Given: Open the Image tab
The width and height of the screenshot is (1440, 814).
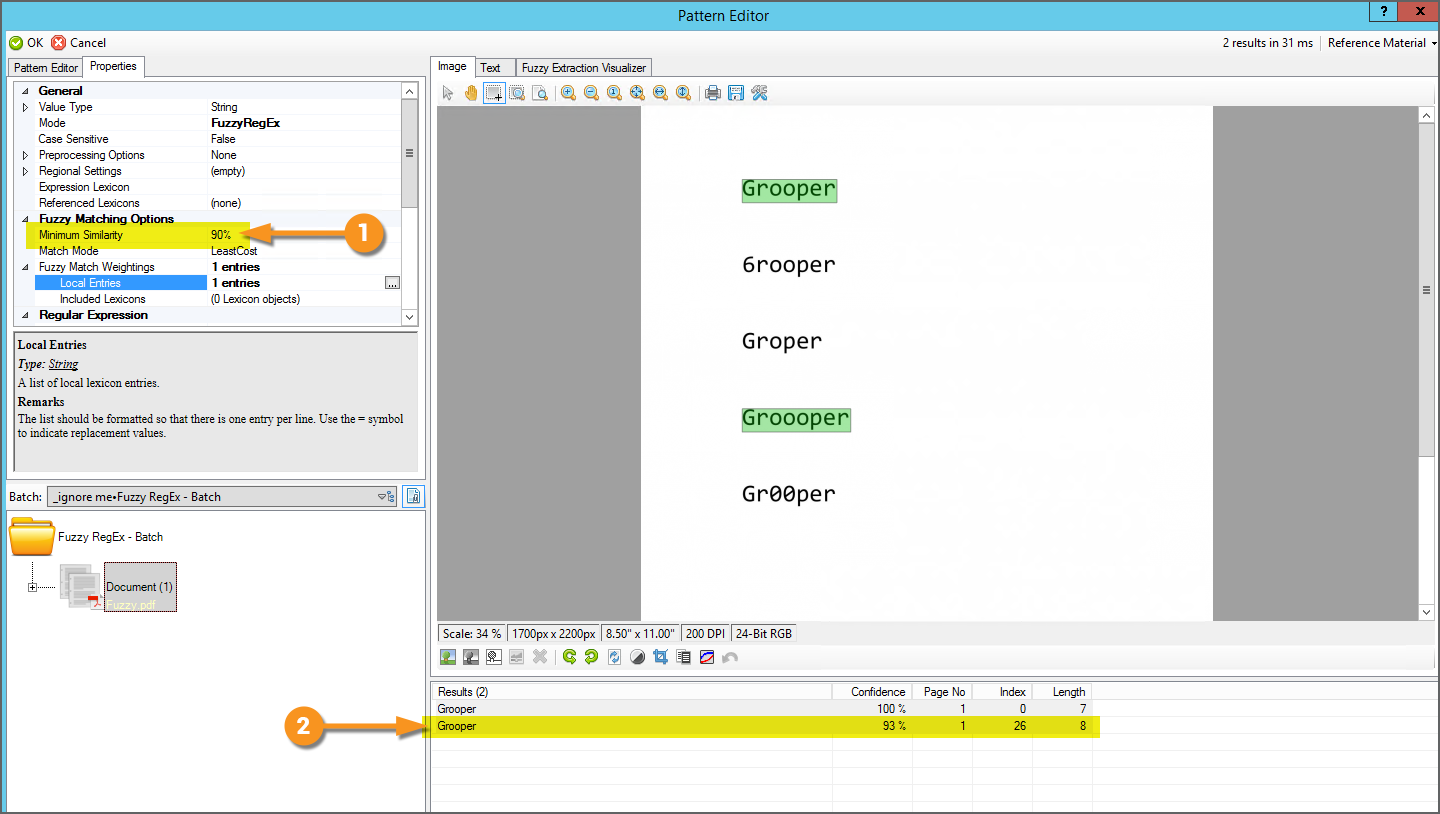Looking at the screenshot, I should point(452,66).
